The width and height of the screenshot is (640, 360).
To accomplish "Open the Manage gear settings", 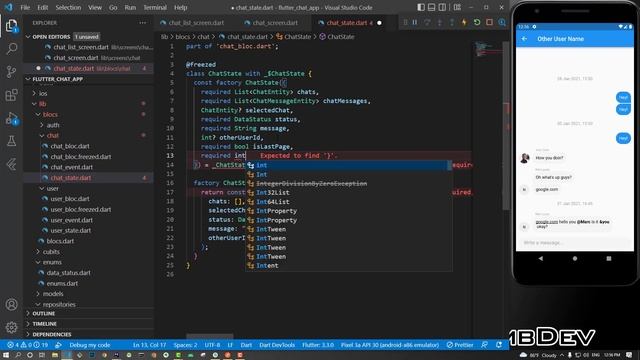I will (x=11, y=327).
